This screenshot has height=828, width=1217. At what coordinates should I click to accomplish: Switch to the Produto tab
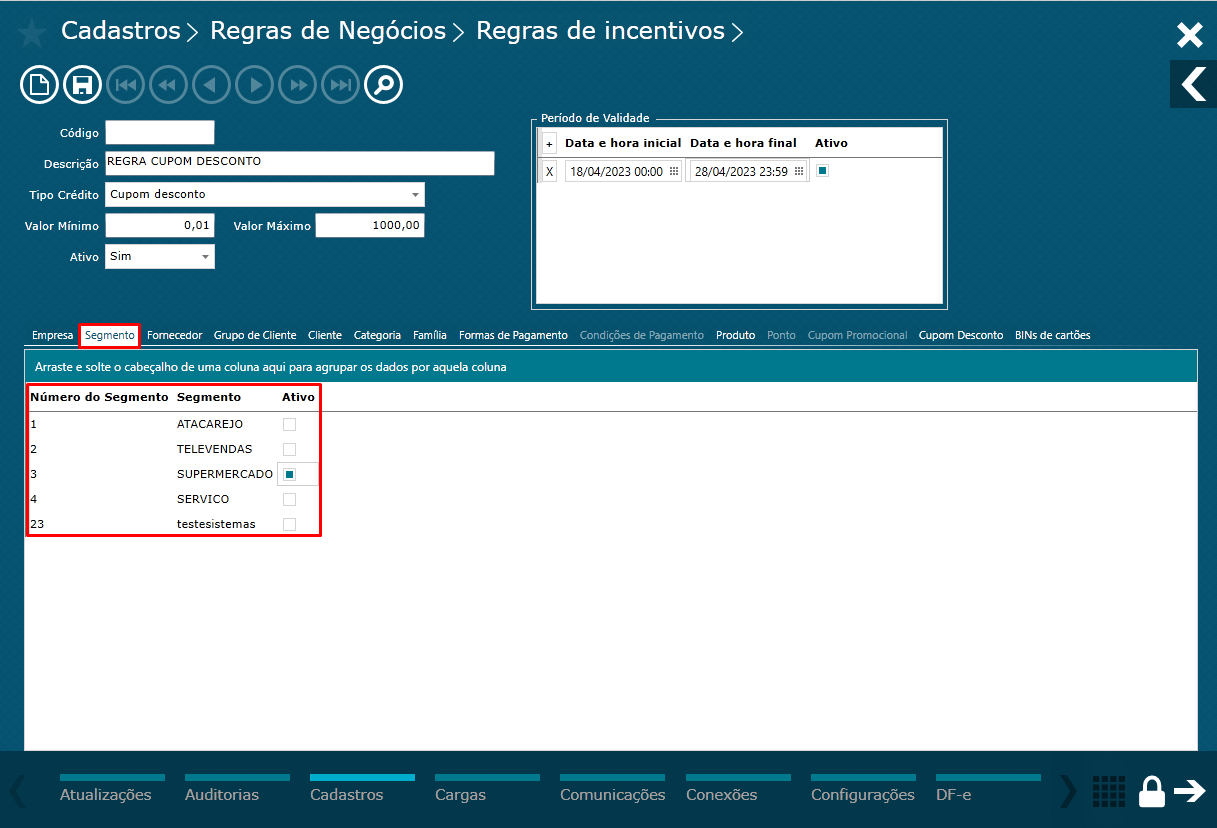pyautogui.click(x=735, y=335)
